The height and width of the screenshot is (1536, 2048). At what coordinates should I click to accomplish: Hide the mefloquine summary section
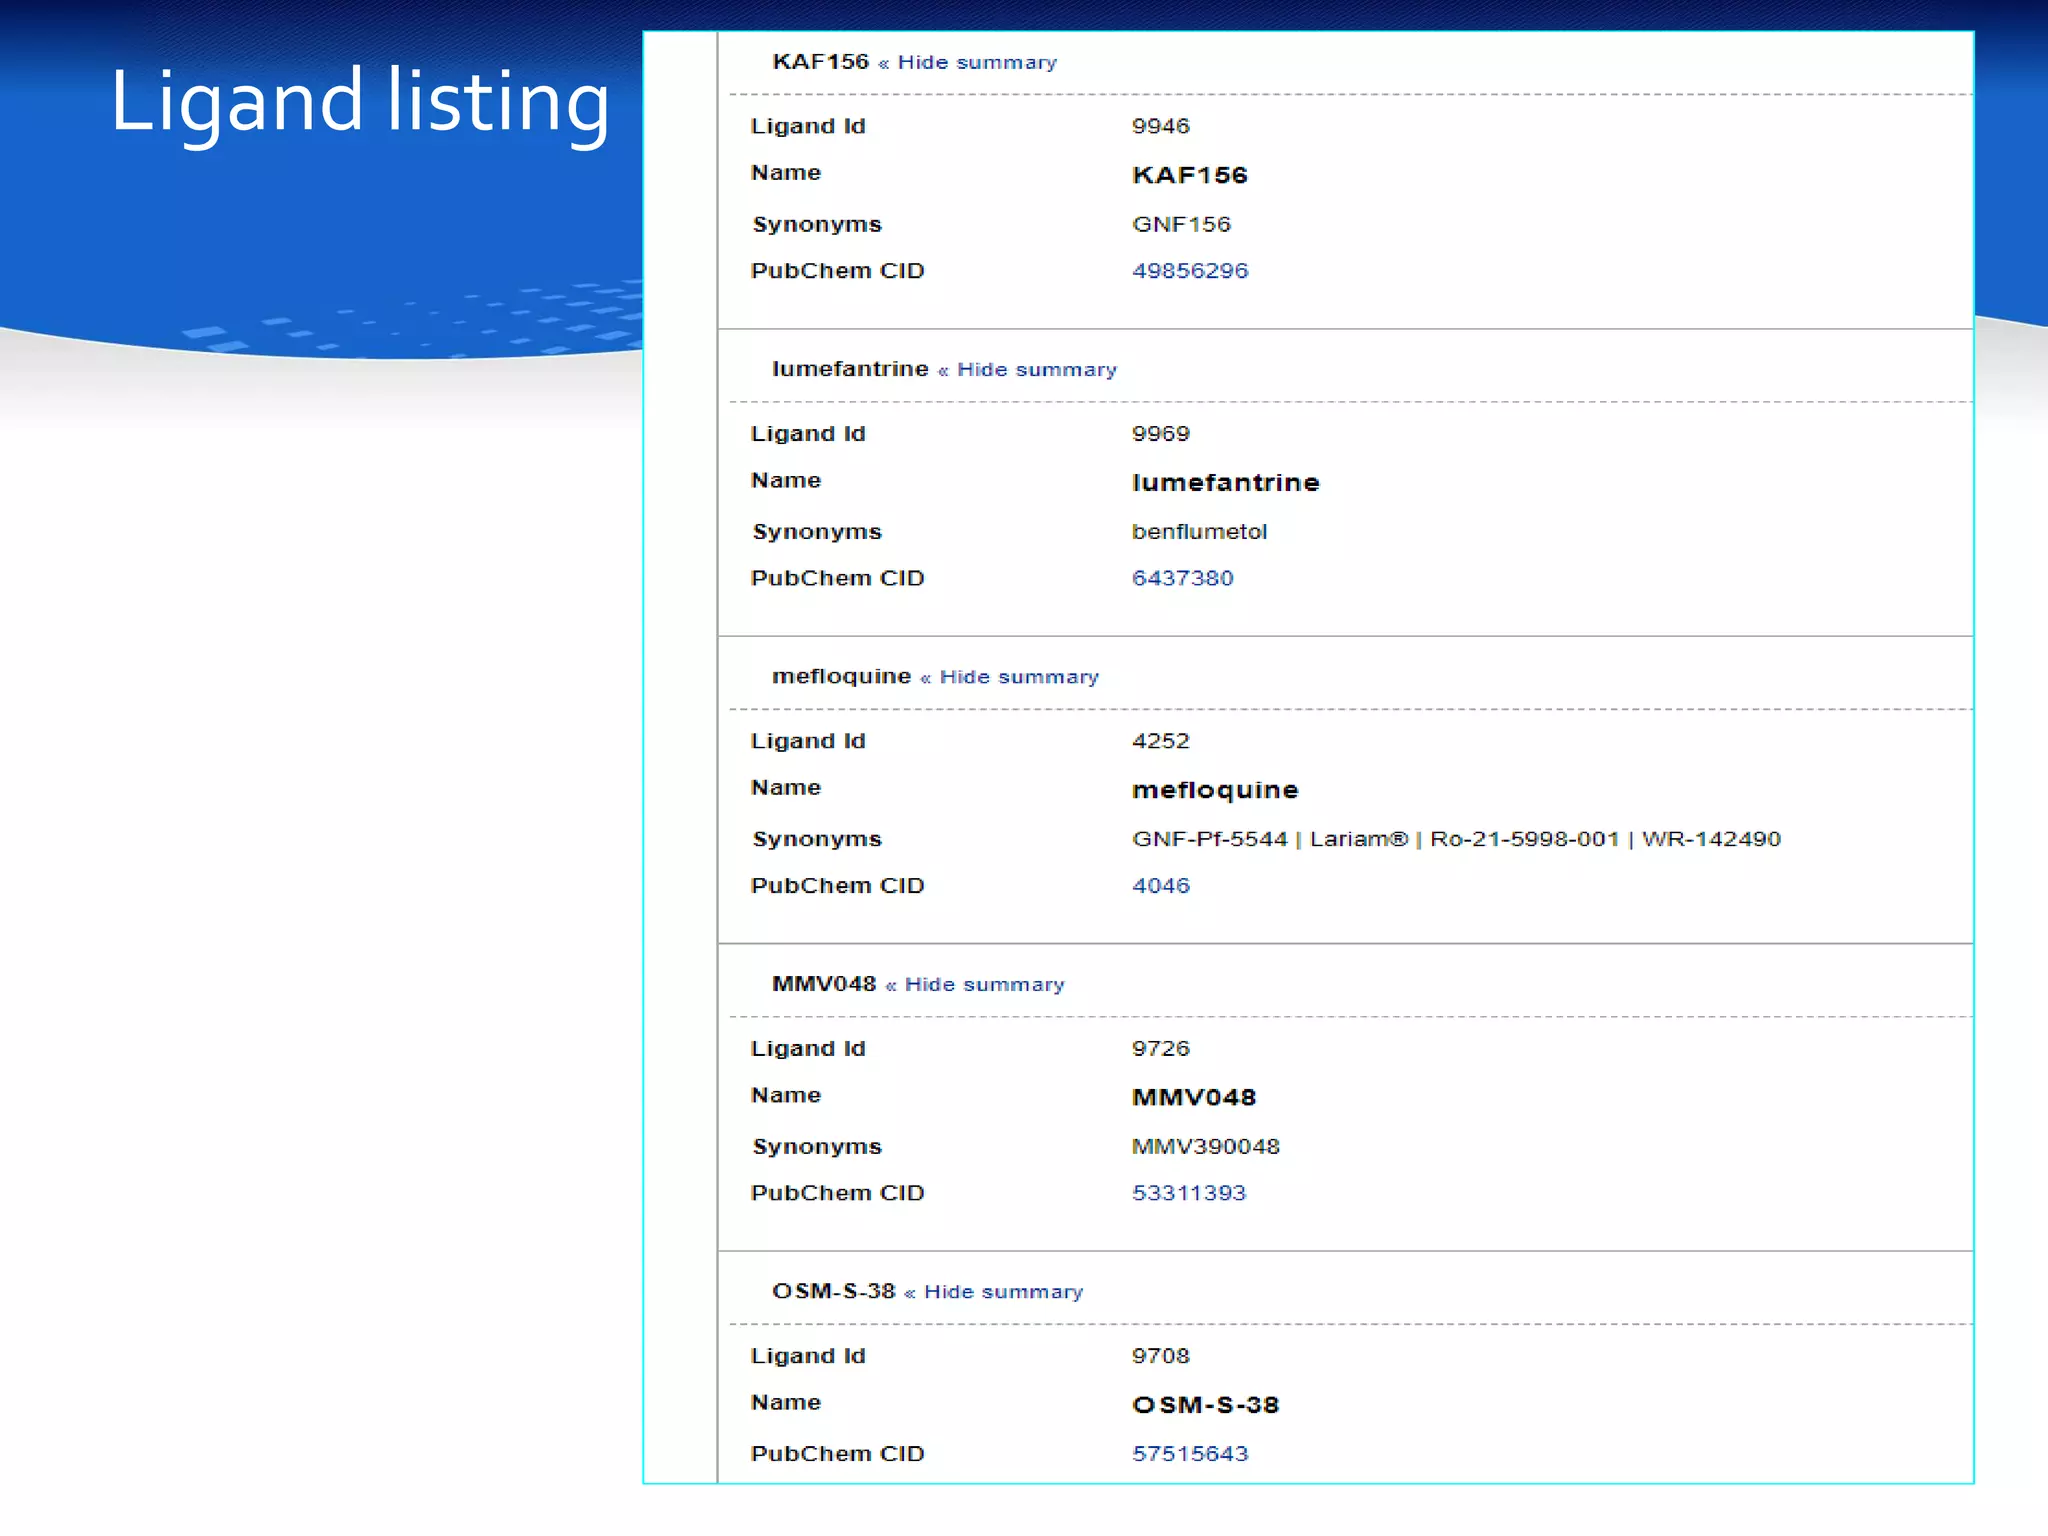(1018, 677)
